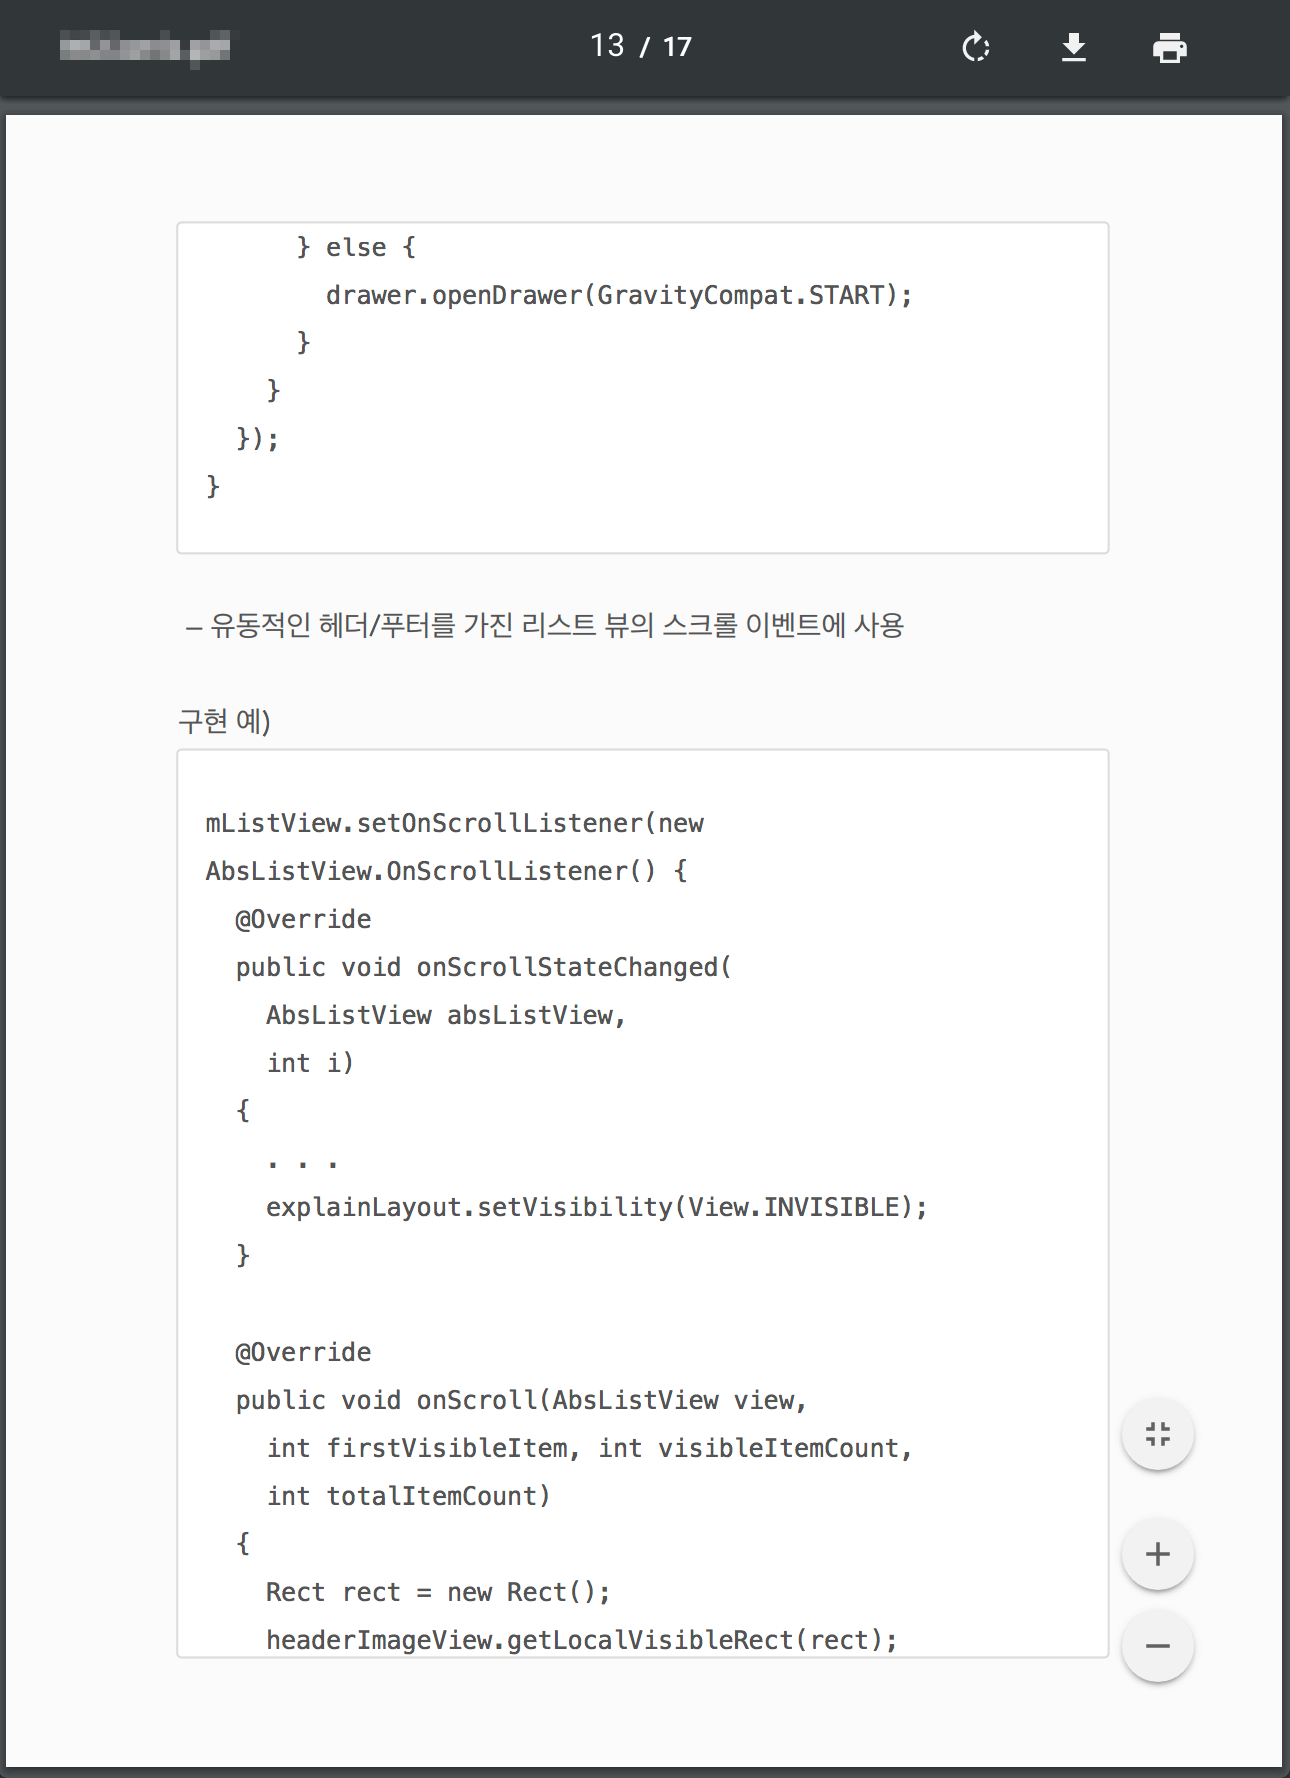Click public void onScroll(AbsListView view, line
1290x1778 pixels.
tap(521, 1400)
